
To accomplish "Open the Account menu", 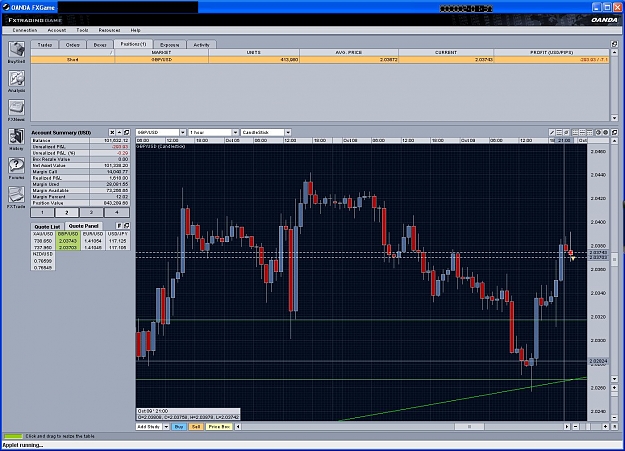I will [x=57, y=30].
